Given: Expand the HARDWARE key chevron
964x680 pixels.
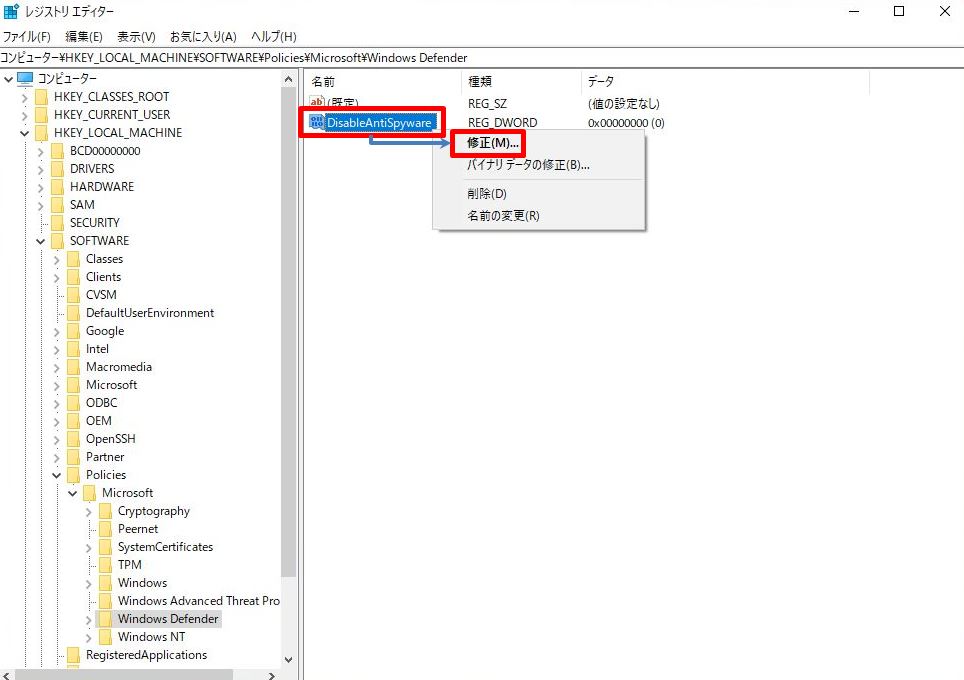Looking at the screenshot, I should tap(41, 188).
